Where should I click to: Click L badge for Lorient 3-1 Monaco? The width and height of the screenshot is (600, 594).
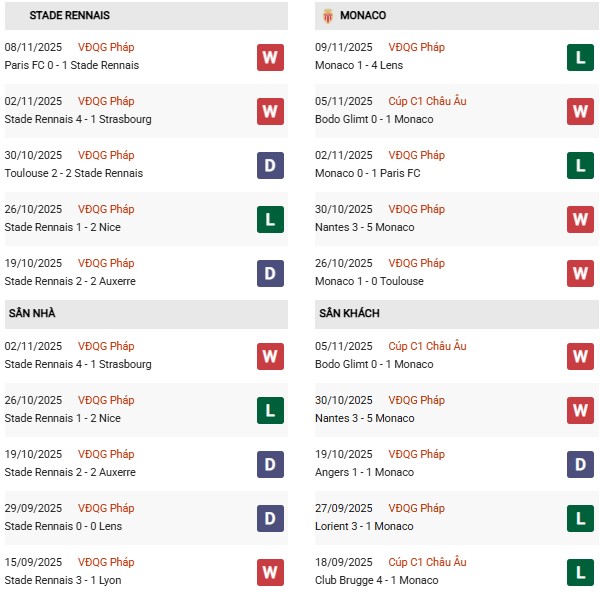pos(581,518)
